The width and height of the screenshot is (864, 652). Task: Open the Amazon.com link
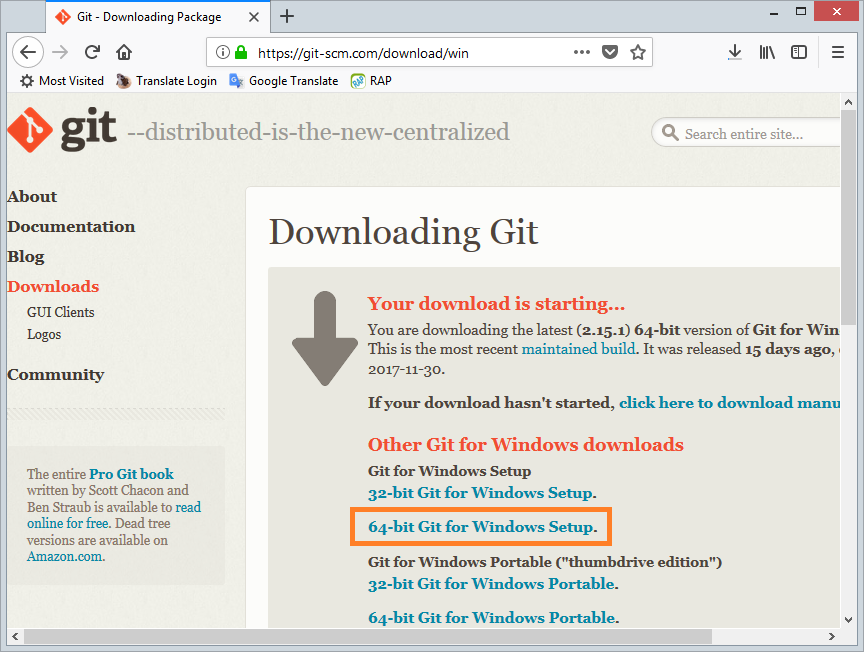(x=64, y=557)
